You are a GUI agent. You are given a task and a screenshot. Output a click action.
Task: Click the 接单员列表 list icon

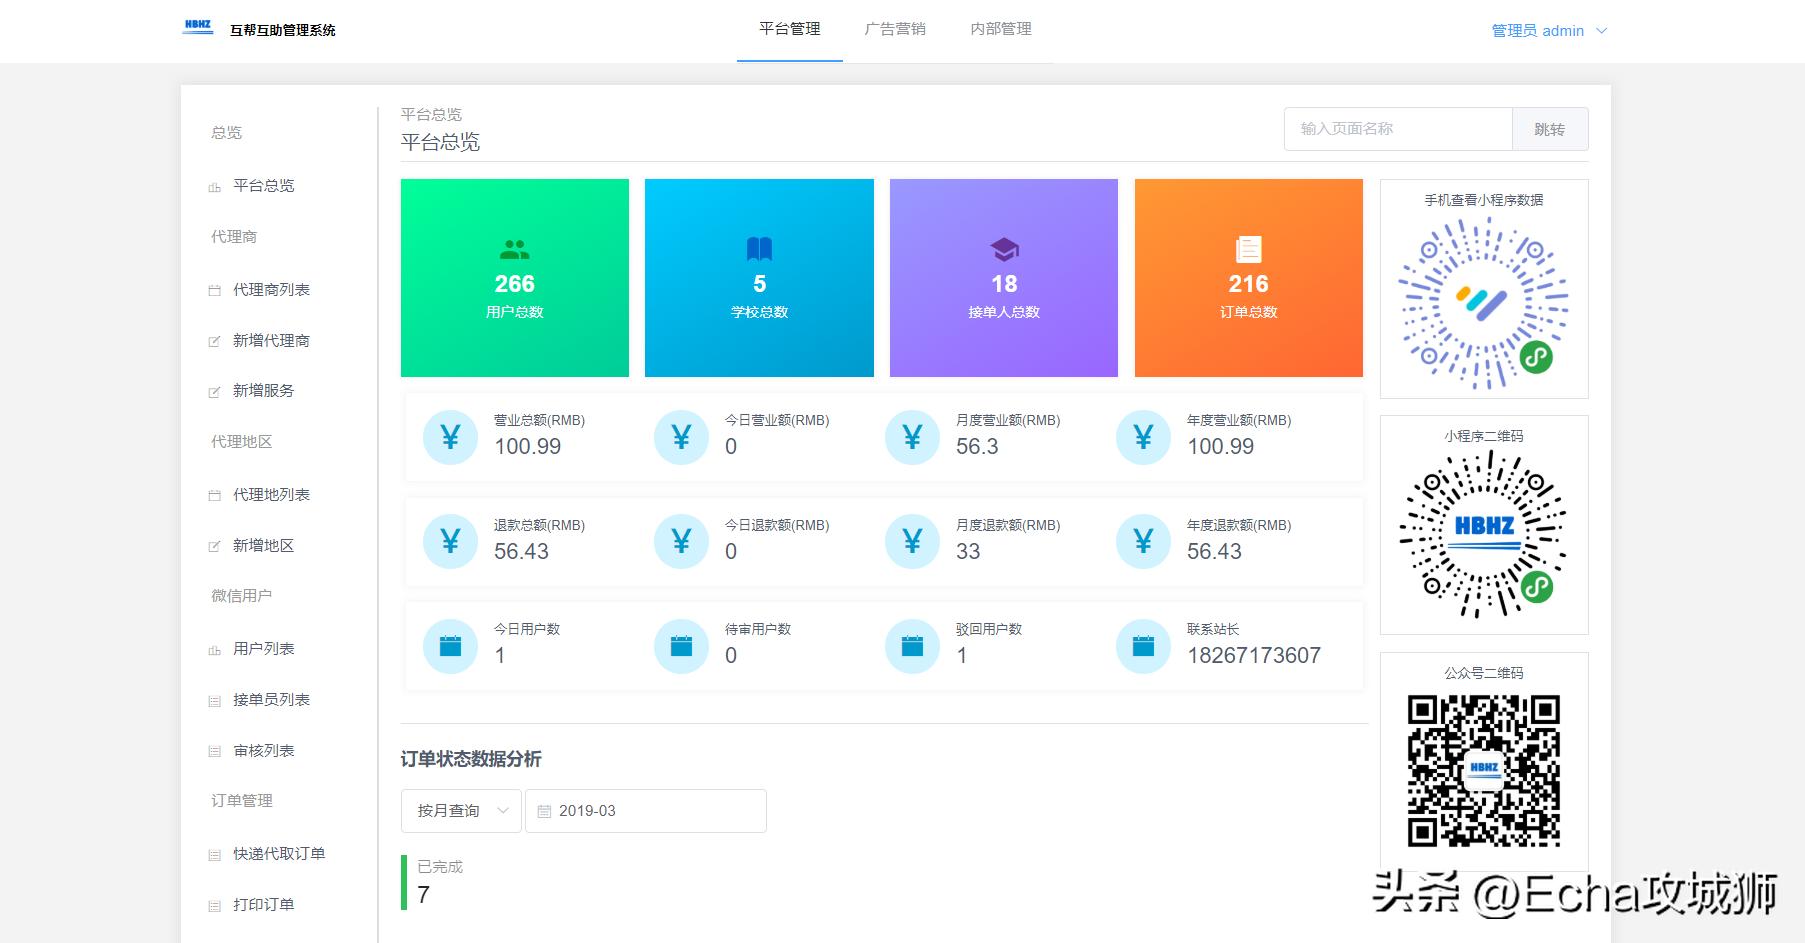pyautogui.click(x=214, y=699)
